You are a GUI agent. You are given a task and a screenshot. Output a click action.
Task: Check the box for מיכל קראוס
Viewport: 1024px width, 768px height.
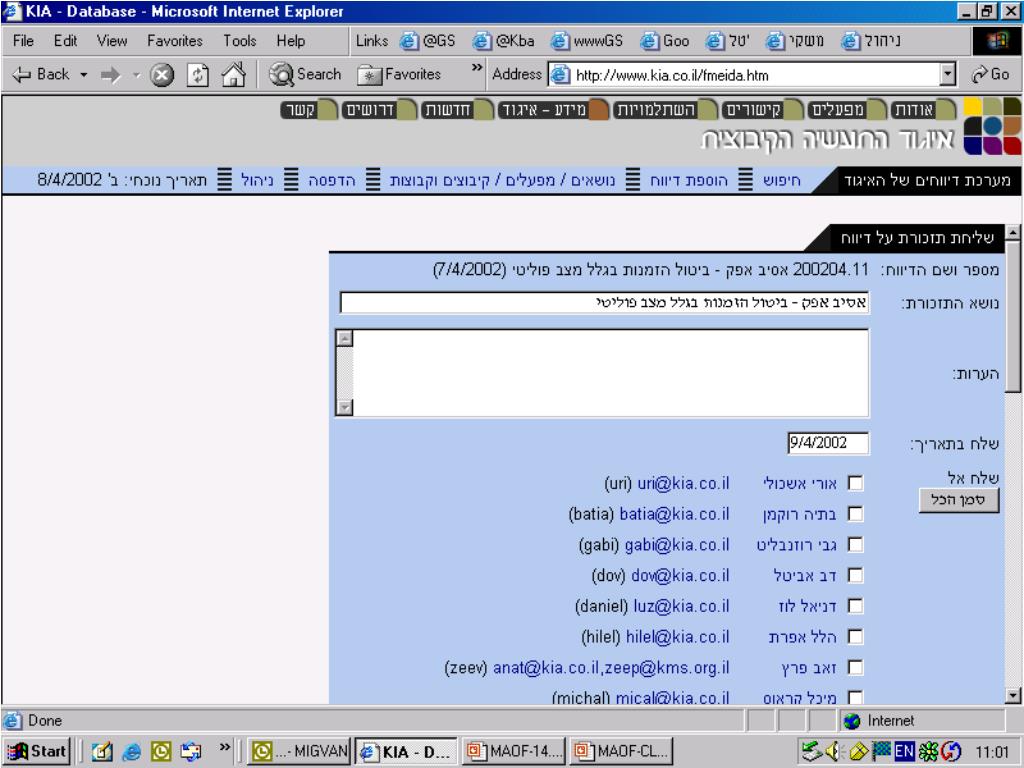(x=855, y=697)
